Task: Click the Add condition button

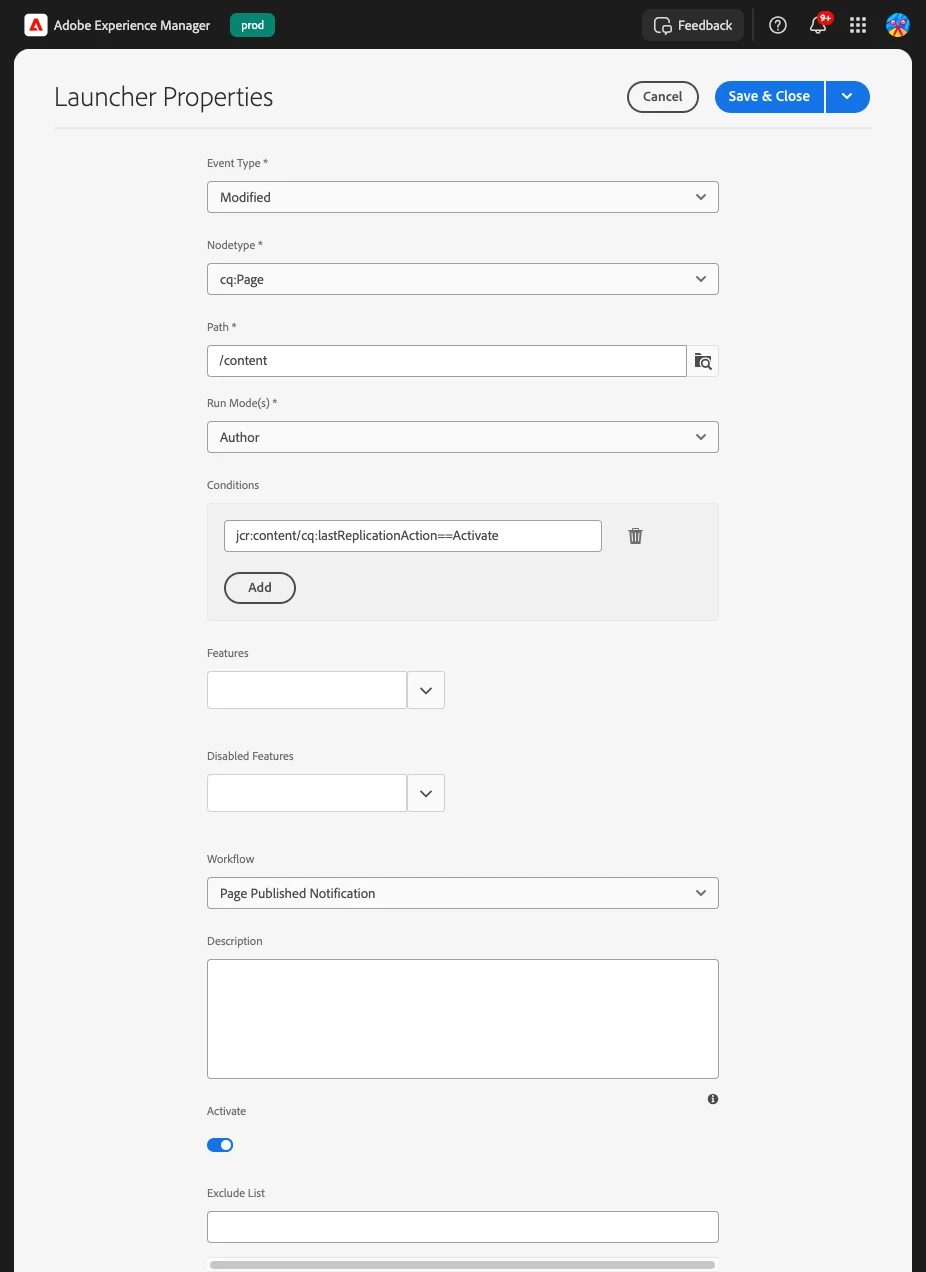Action: (x=260, y=588)
